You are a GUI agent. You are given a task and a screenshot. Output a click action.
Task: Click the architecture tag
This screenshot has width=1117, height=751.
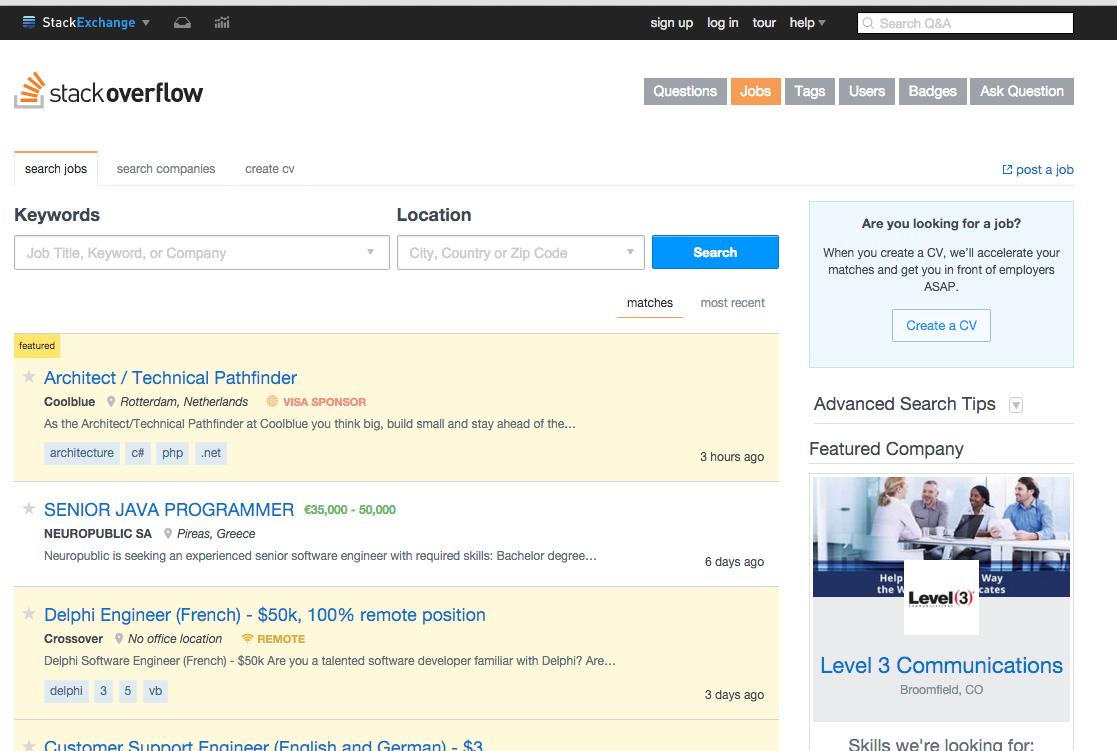81,453
